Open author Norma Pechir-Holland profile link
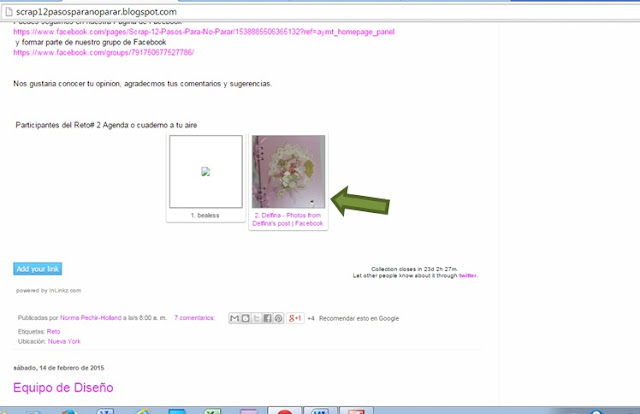Image resolution: width=640 pixels, height=414 pixels. coord(91,318)
